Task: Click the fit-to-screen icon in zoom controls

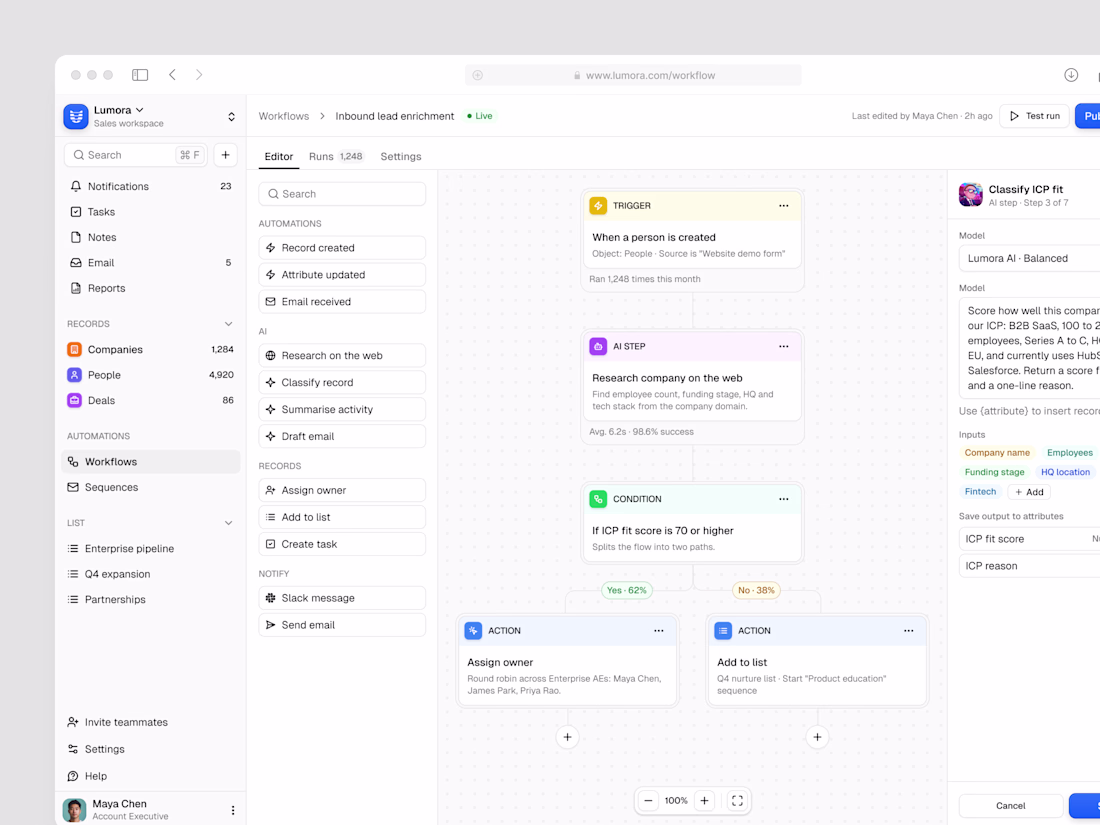Action: point(737,800)
